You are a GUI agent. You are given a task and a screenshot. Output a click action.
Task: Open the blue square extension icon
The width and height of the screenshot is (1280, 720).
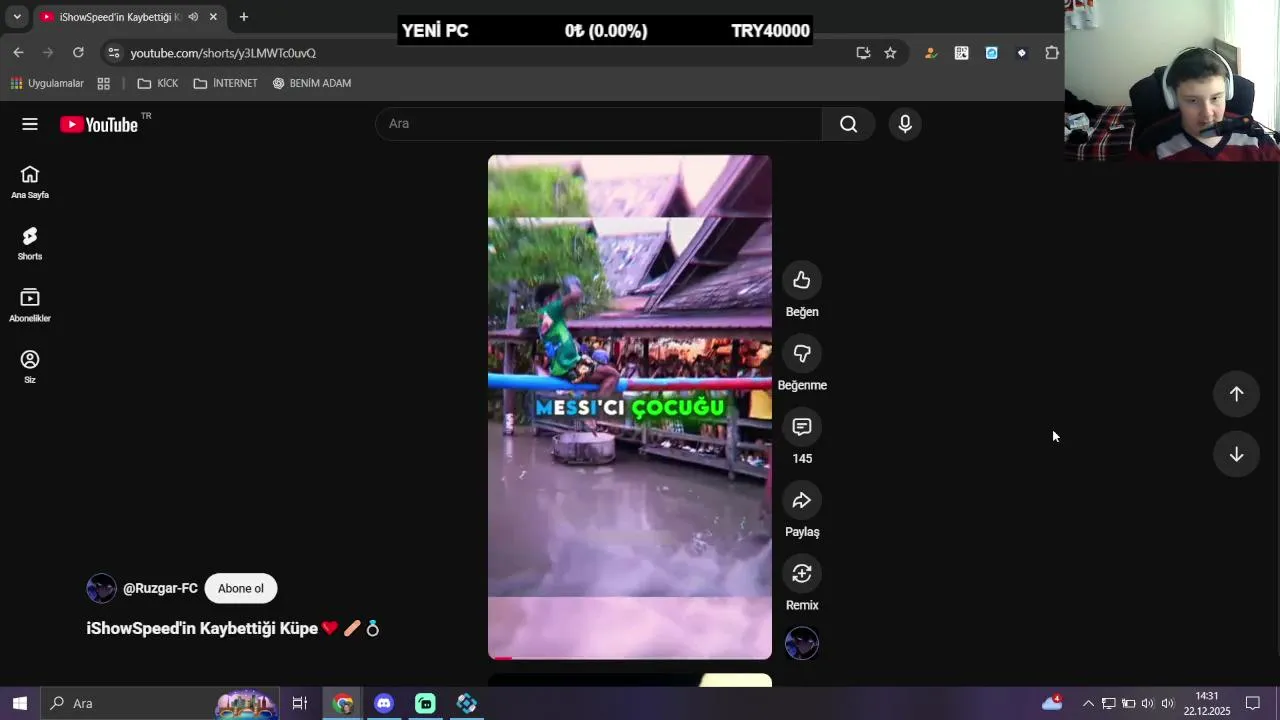coord(991,53)
